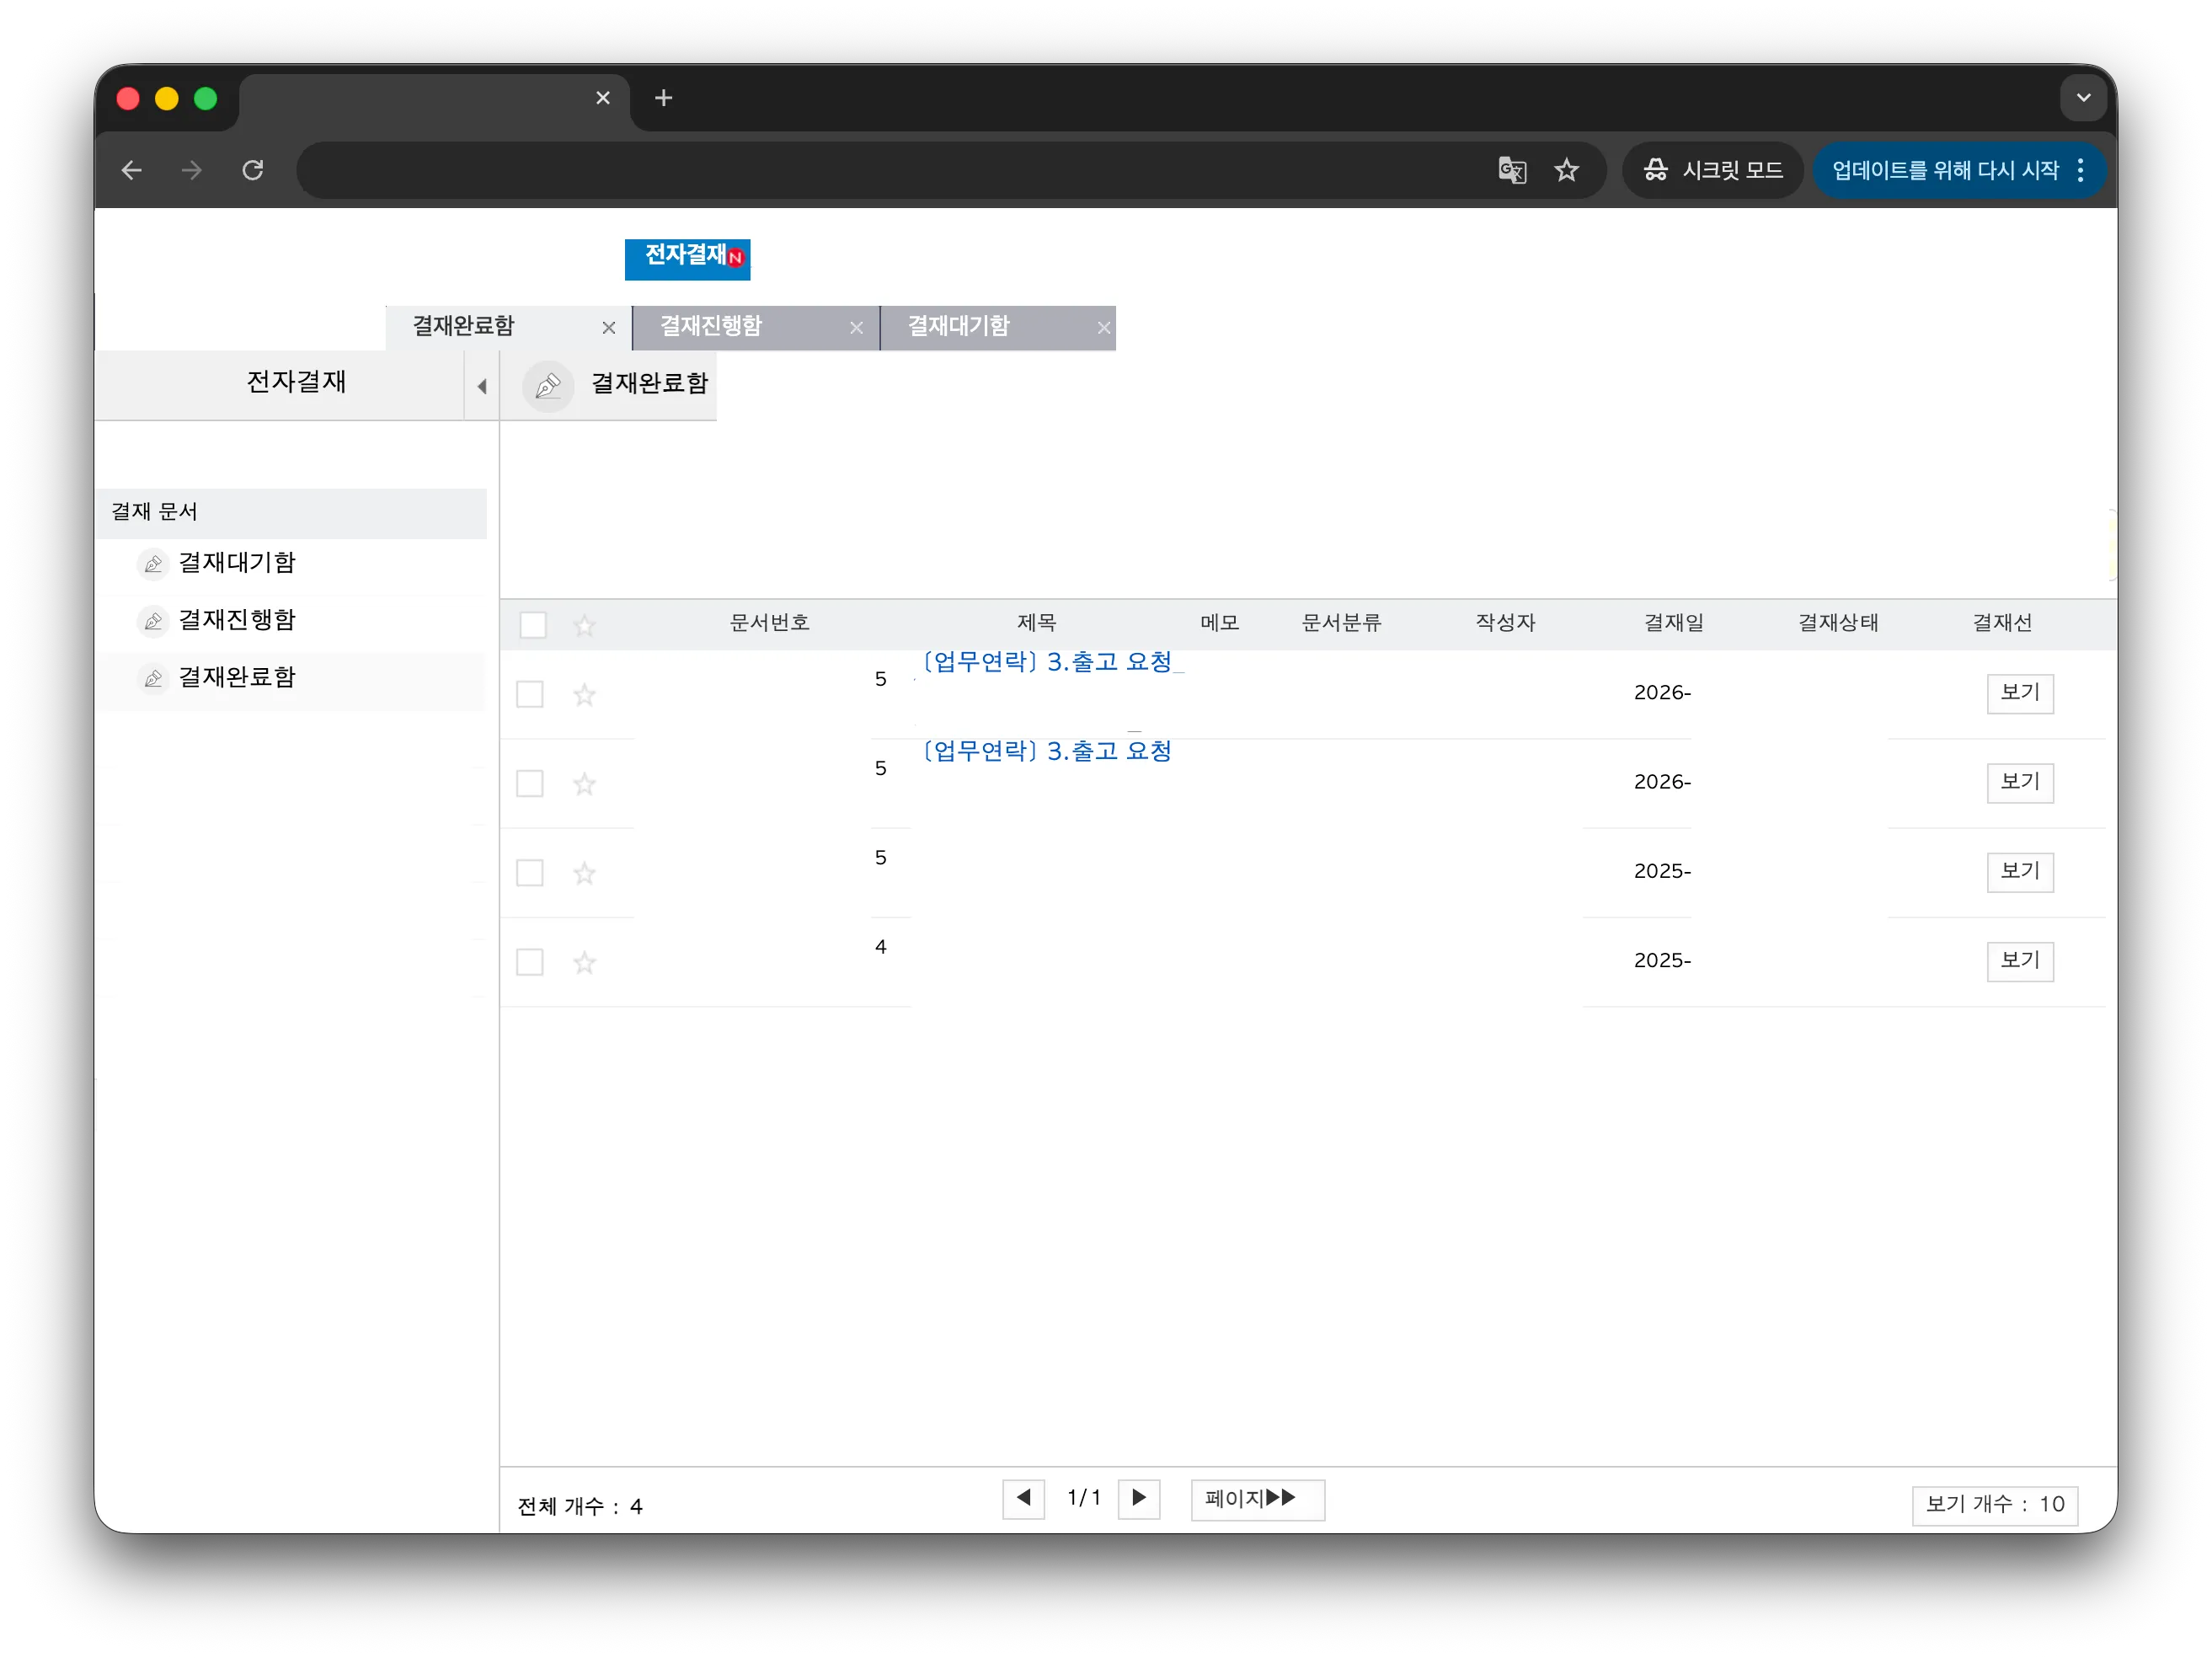Click the pen icon beside 결재완료함 header
Viewport: 2212px width, 1658px height.
tap(548, 386)
